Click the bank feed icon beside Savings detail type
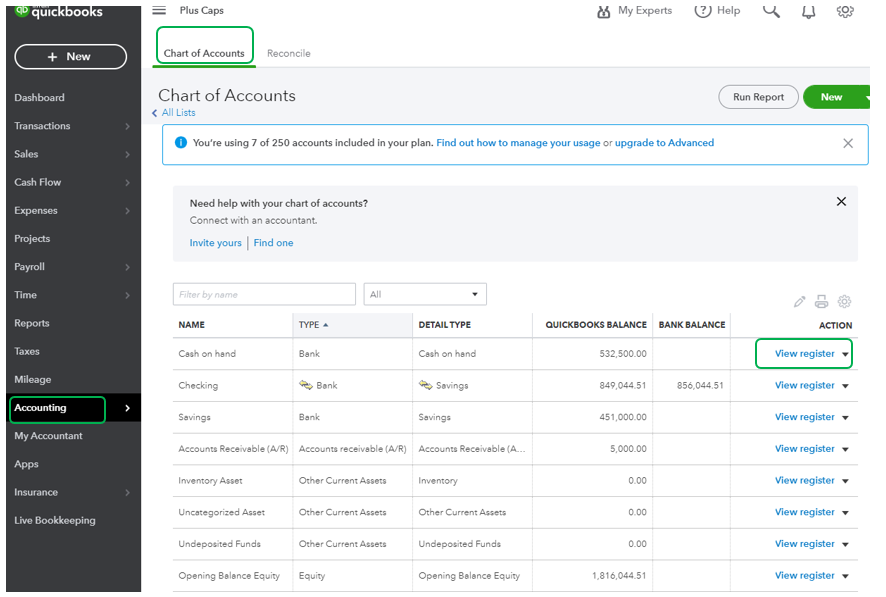Image resolution: width=886 pixels, height=597 pixels. 425,385
